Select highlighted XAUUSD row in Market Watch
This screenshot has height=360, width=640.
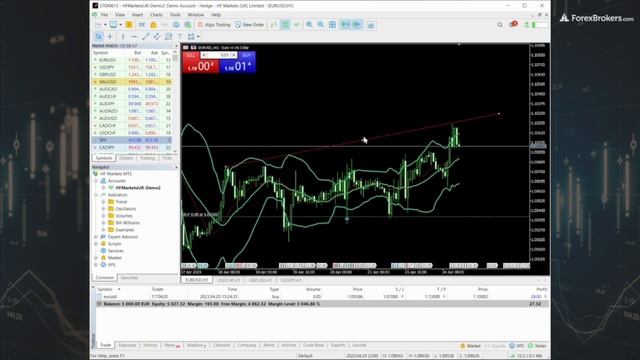132,82
